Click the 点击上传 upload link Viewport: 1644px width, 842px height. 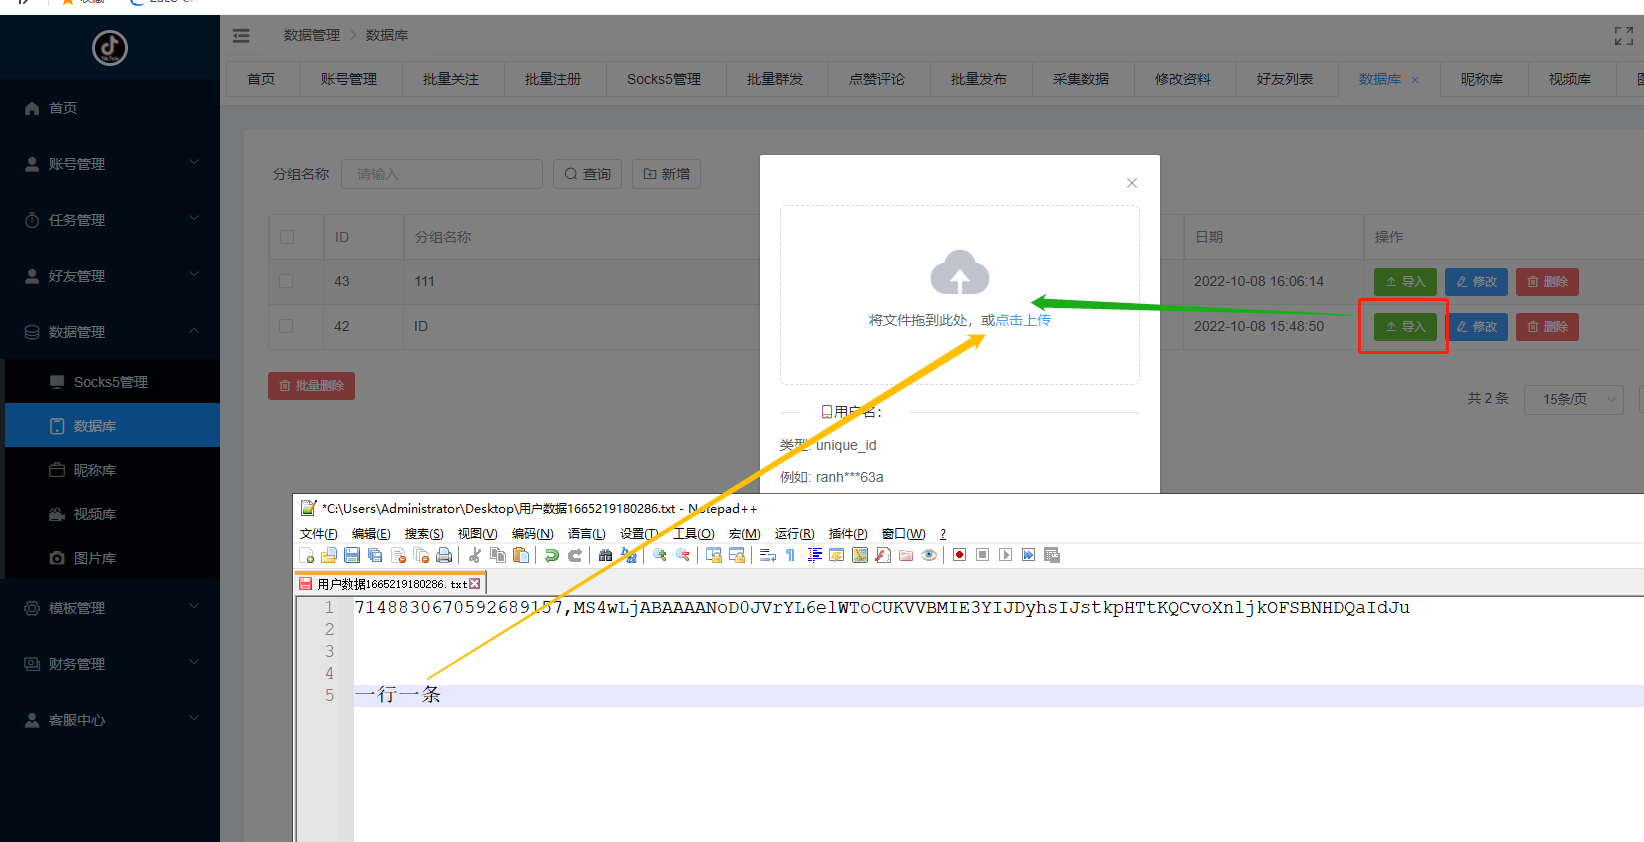point(1023,320)
